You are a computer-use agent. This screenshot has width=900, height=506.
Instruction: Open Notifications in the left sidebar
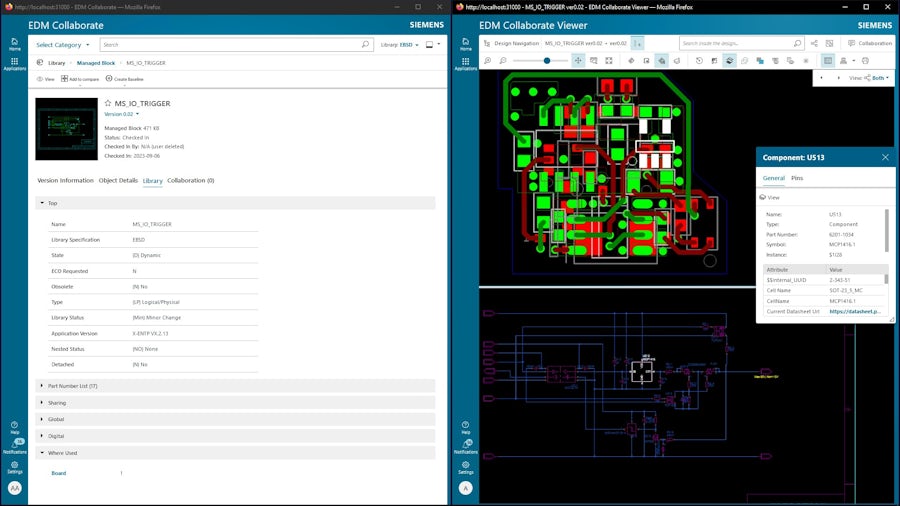(14, 445)
